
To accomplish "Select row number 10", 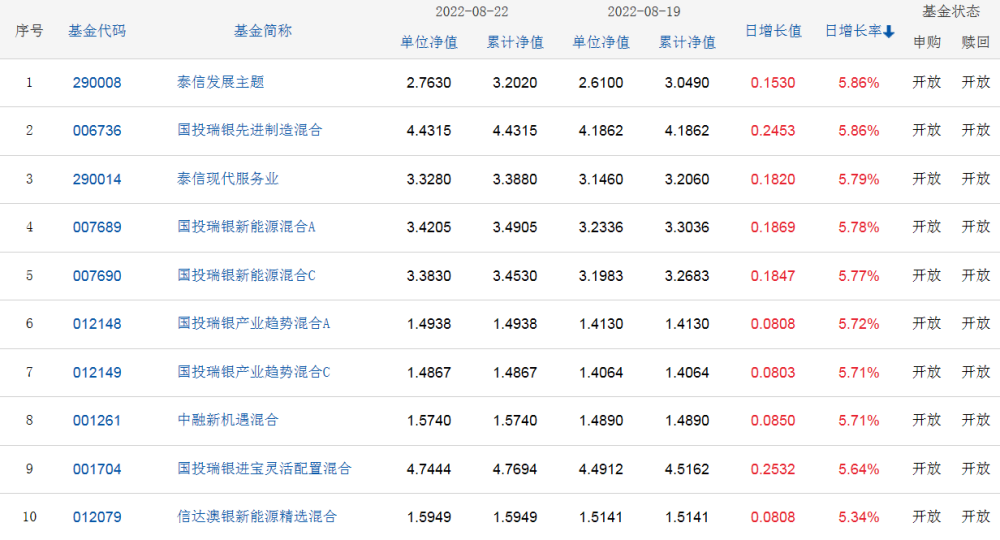I will click(29, 516).
